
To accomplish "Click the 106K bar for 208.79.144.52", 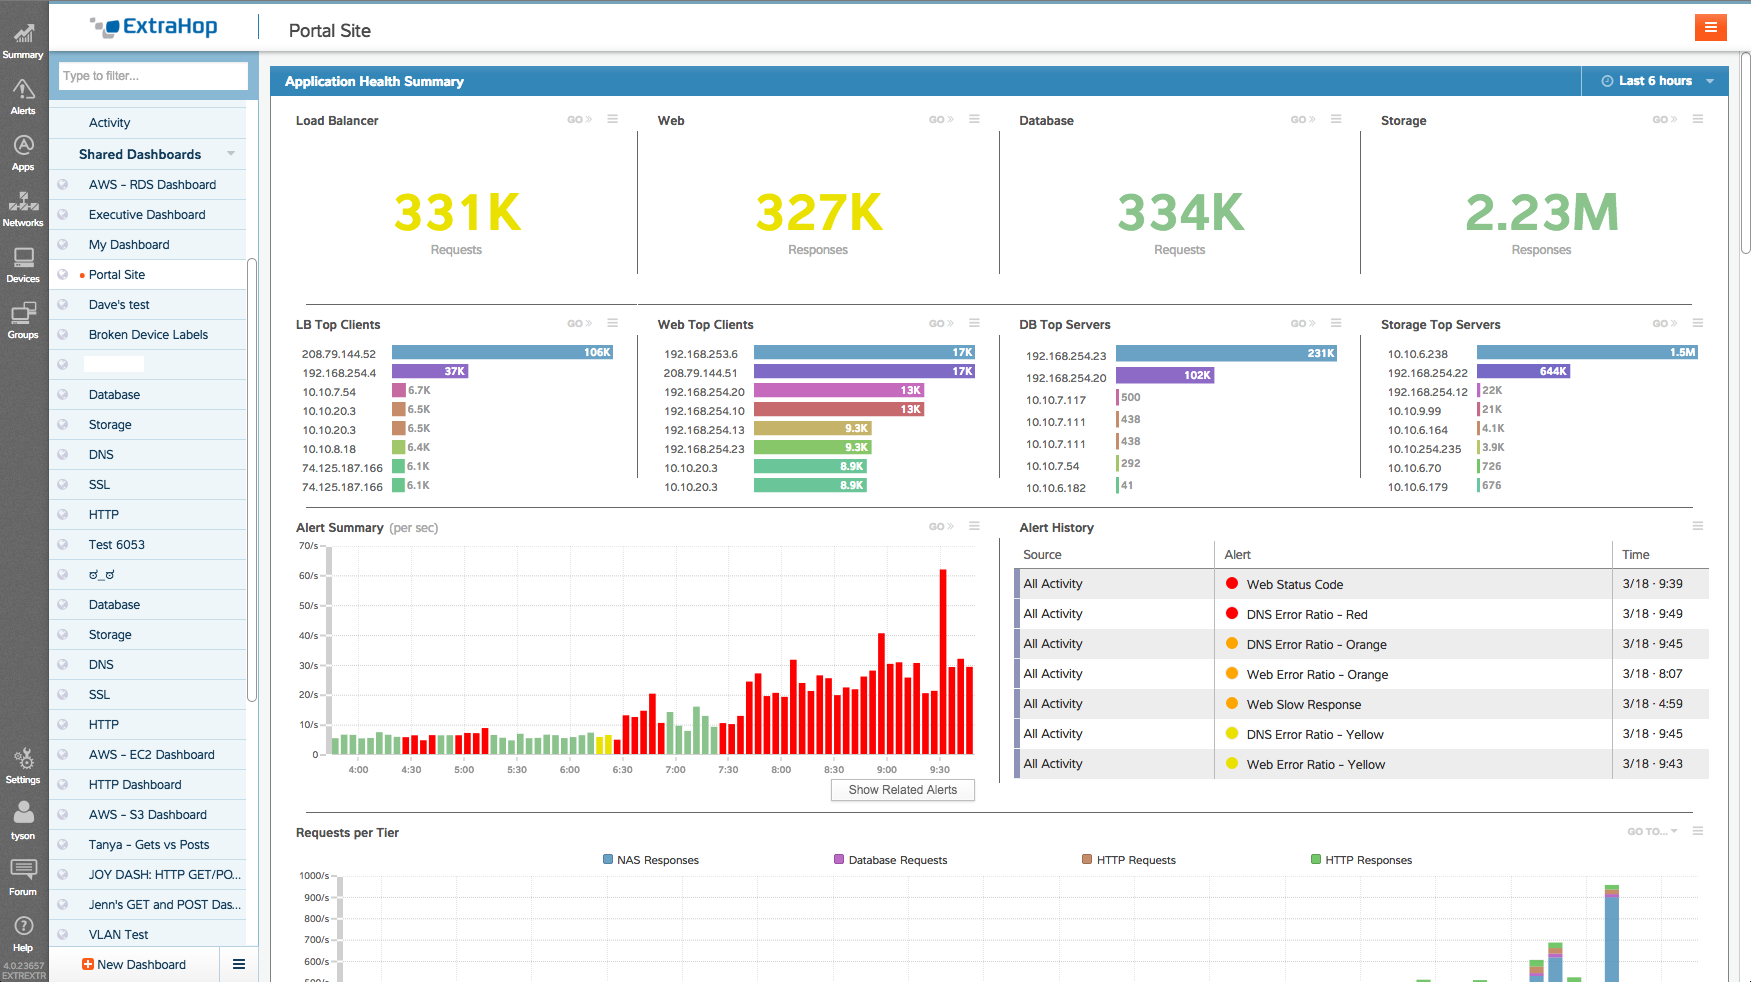I will pyautogui.click(x=502, y=353).
